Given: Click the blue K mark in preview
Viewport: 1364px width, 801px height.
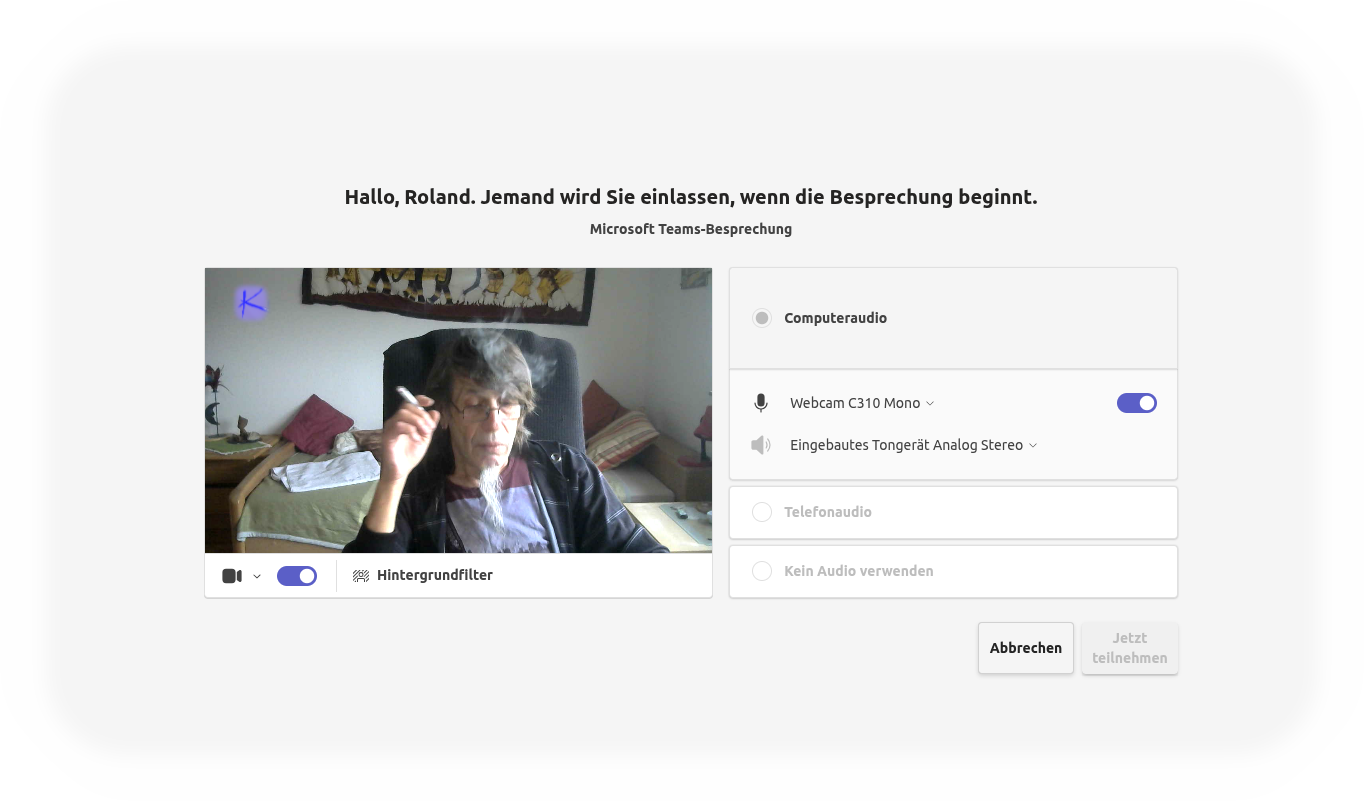Looking at the screenshot, I should click(x=251, y=301).
